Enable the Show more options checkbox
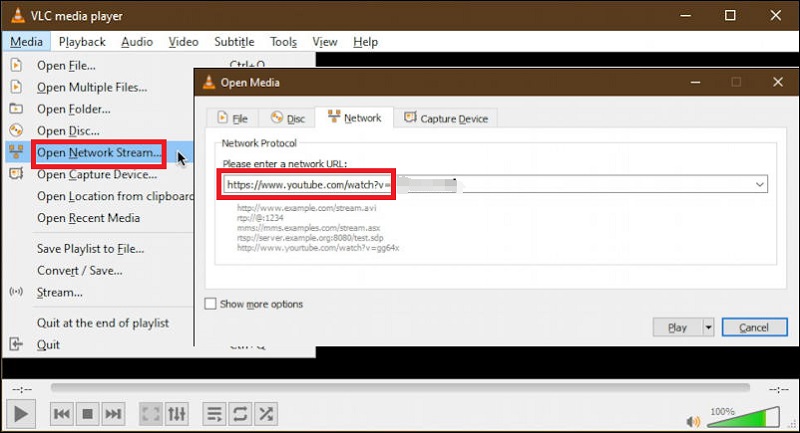 (211, 304)
